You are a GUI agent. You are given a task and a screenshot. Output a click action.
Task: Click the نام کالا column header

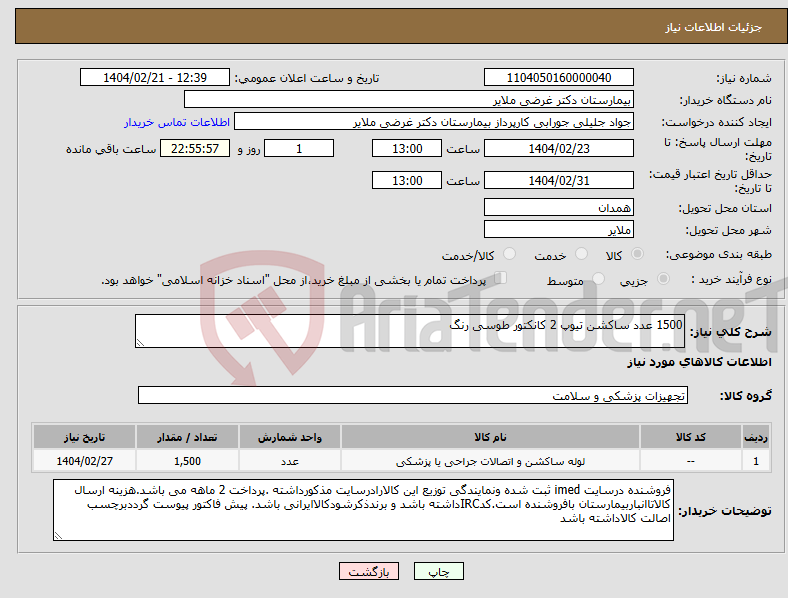(490, 437)
